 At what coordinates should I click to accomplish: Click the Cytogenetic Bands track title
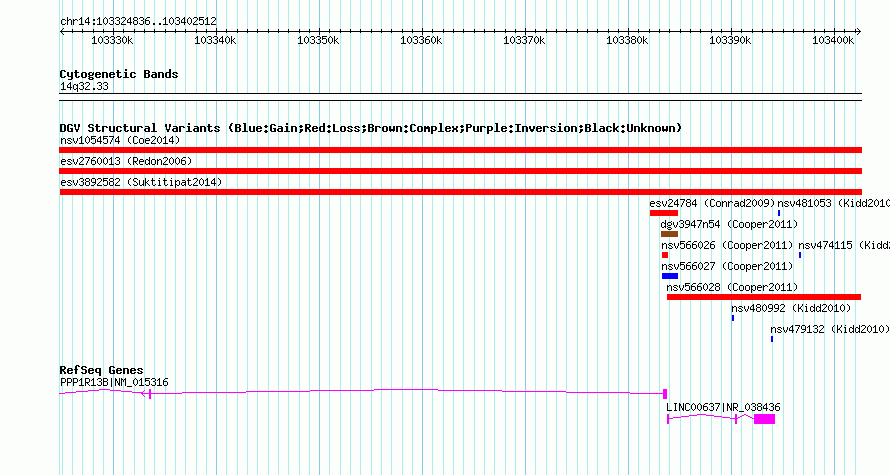click(x=119, y=74)
